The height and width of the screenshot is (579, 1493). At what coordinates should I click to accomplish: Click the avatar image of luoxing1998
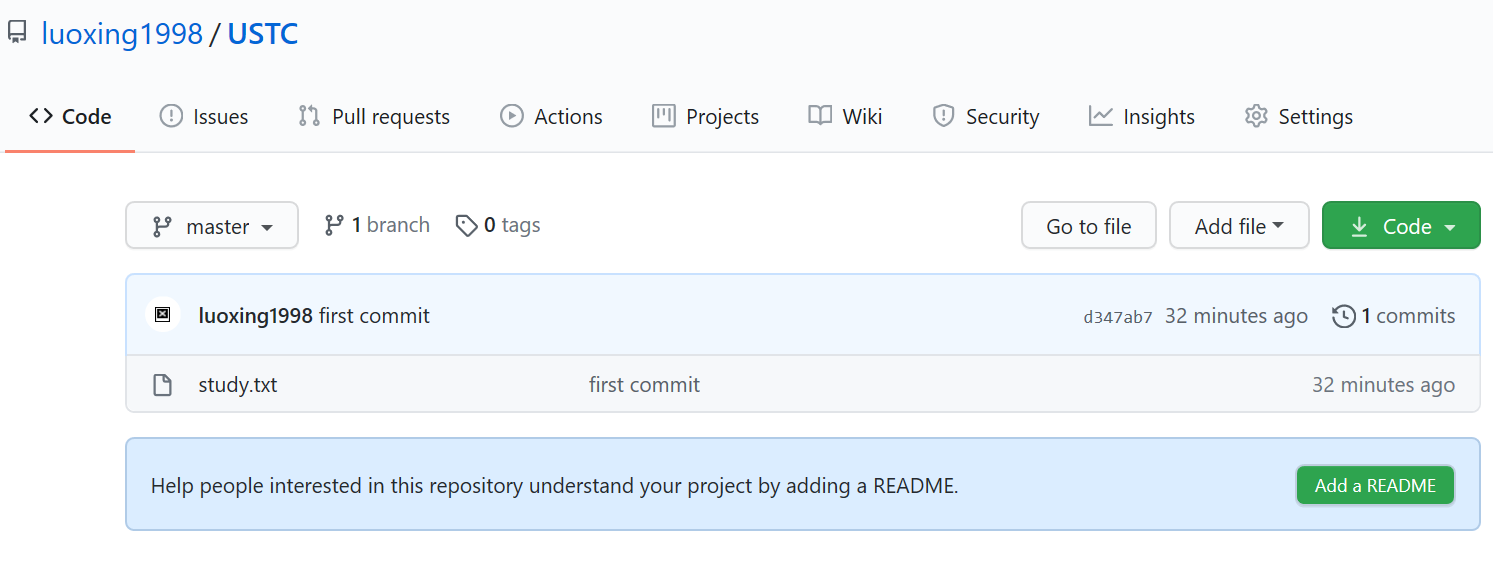coord(163,315)
